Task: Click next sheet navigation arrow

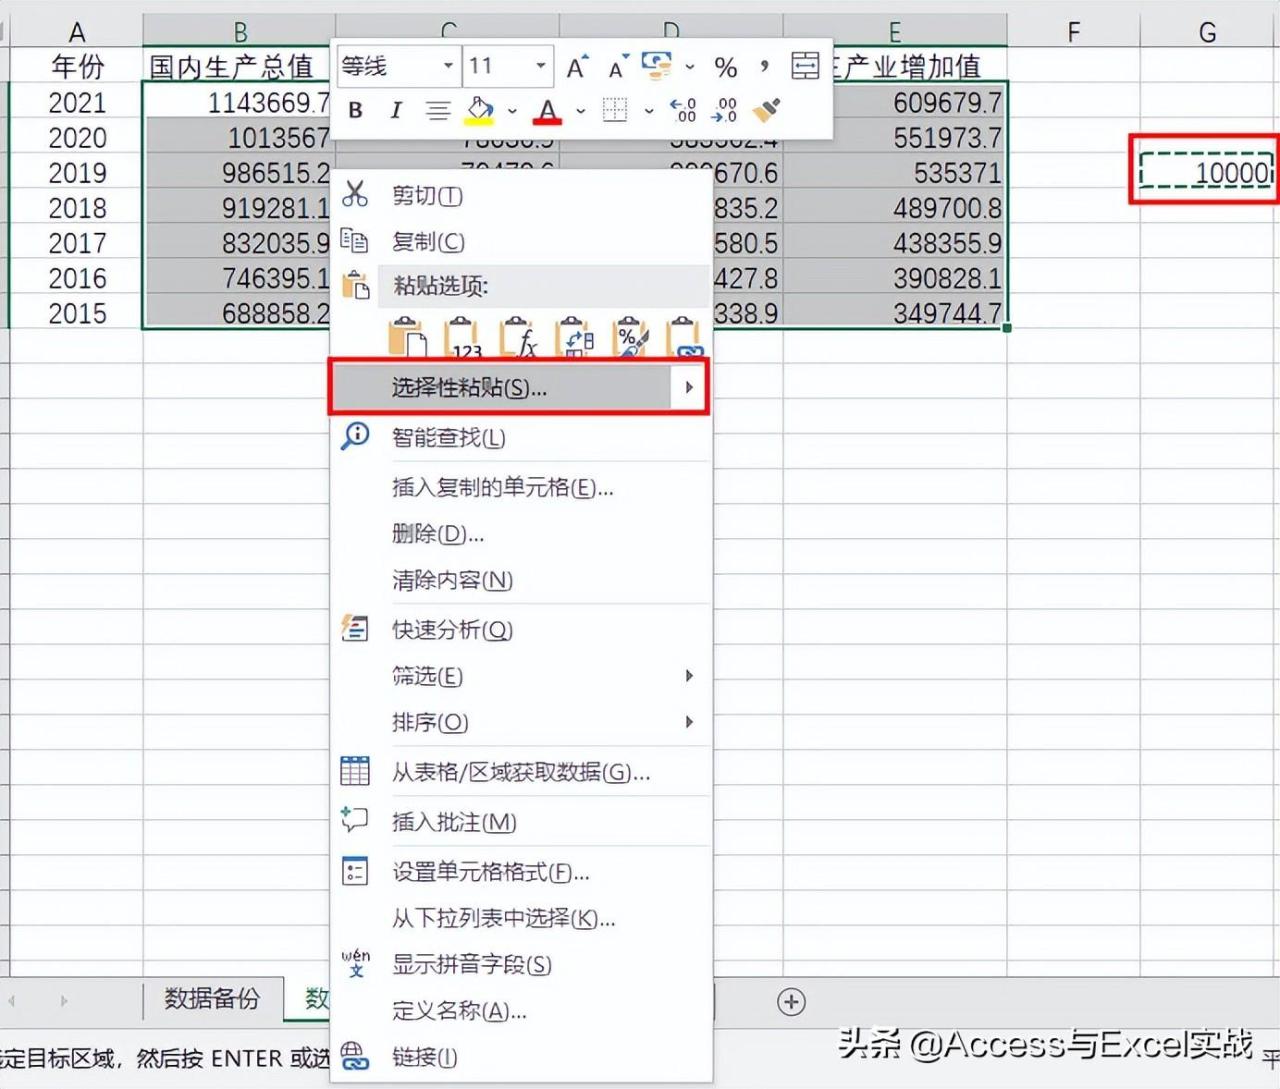Action: tap(64, 1001)
